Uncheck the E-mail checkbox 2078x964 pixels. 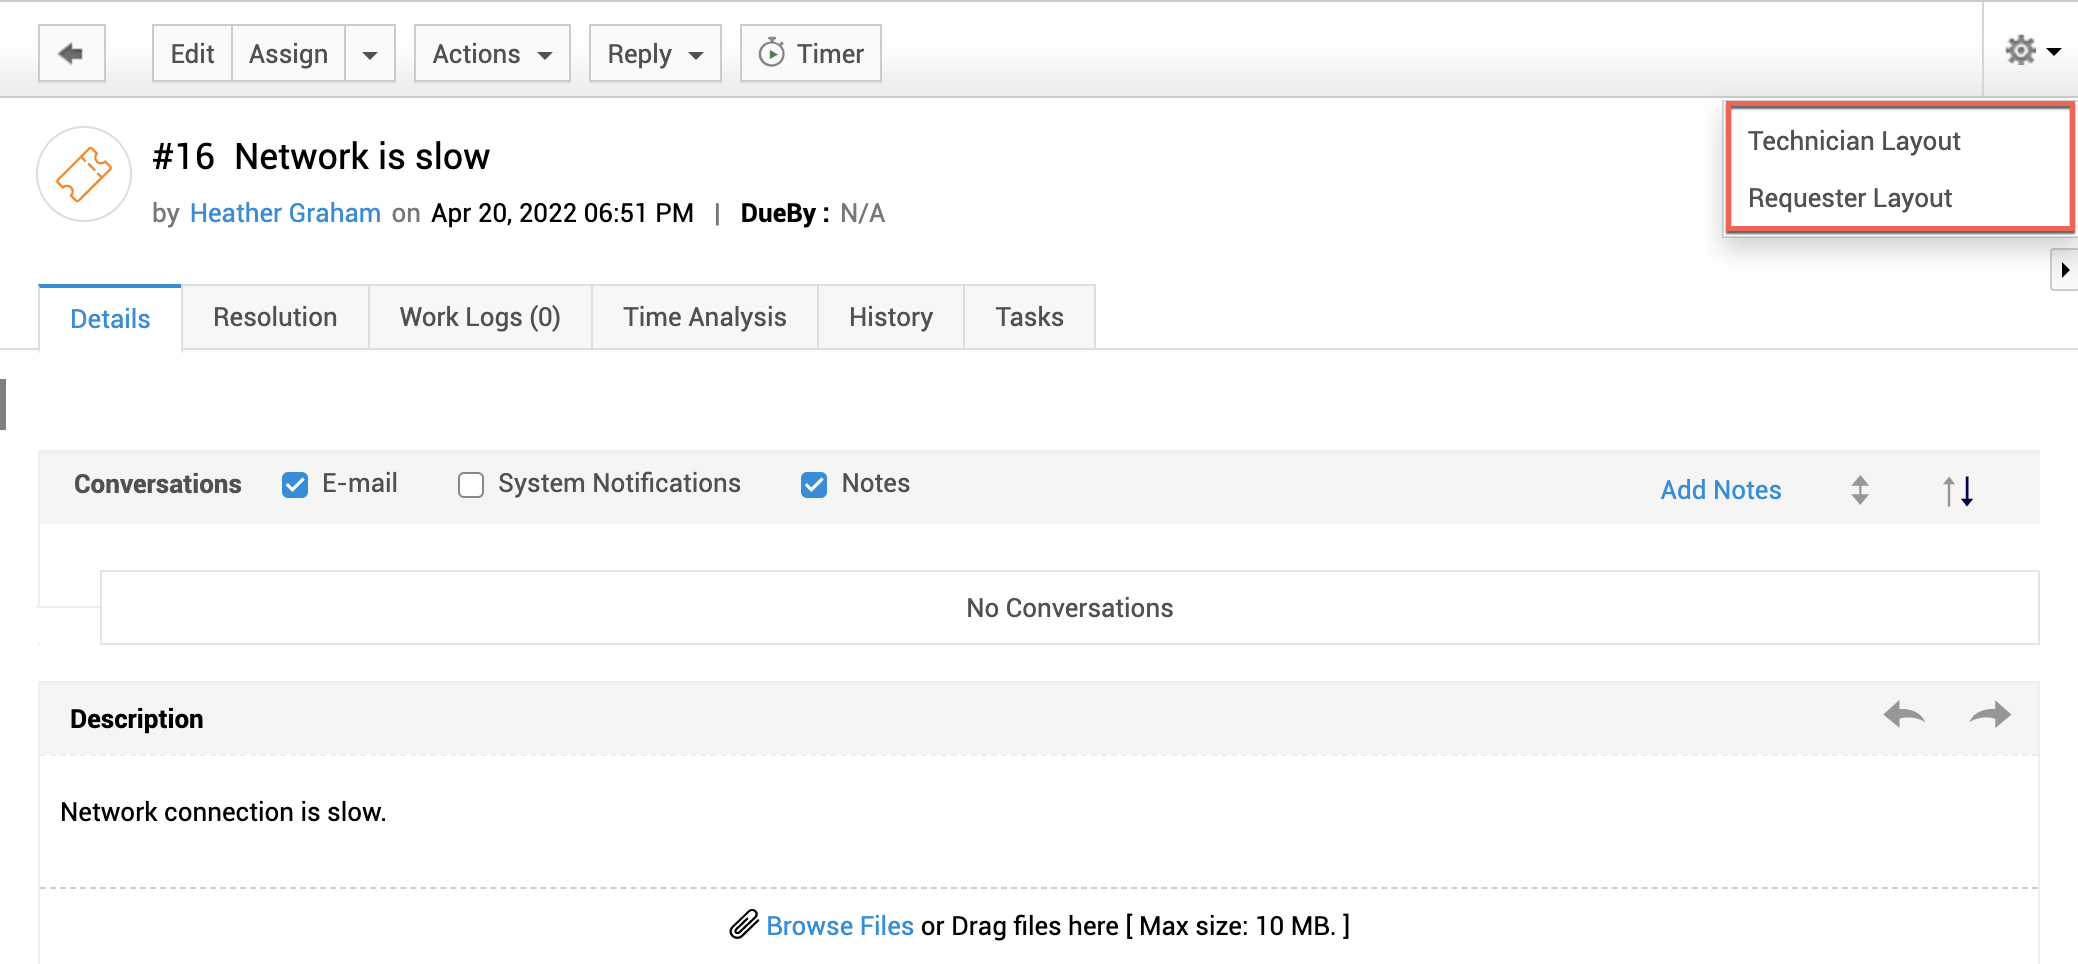pos(295,485)
